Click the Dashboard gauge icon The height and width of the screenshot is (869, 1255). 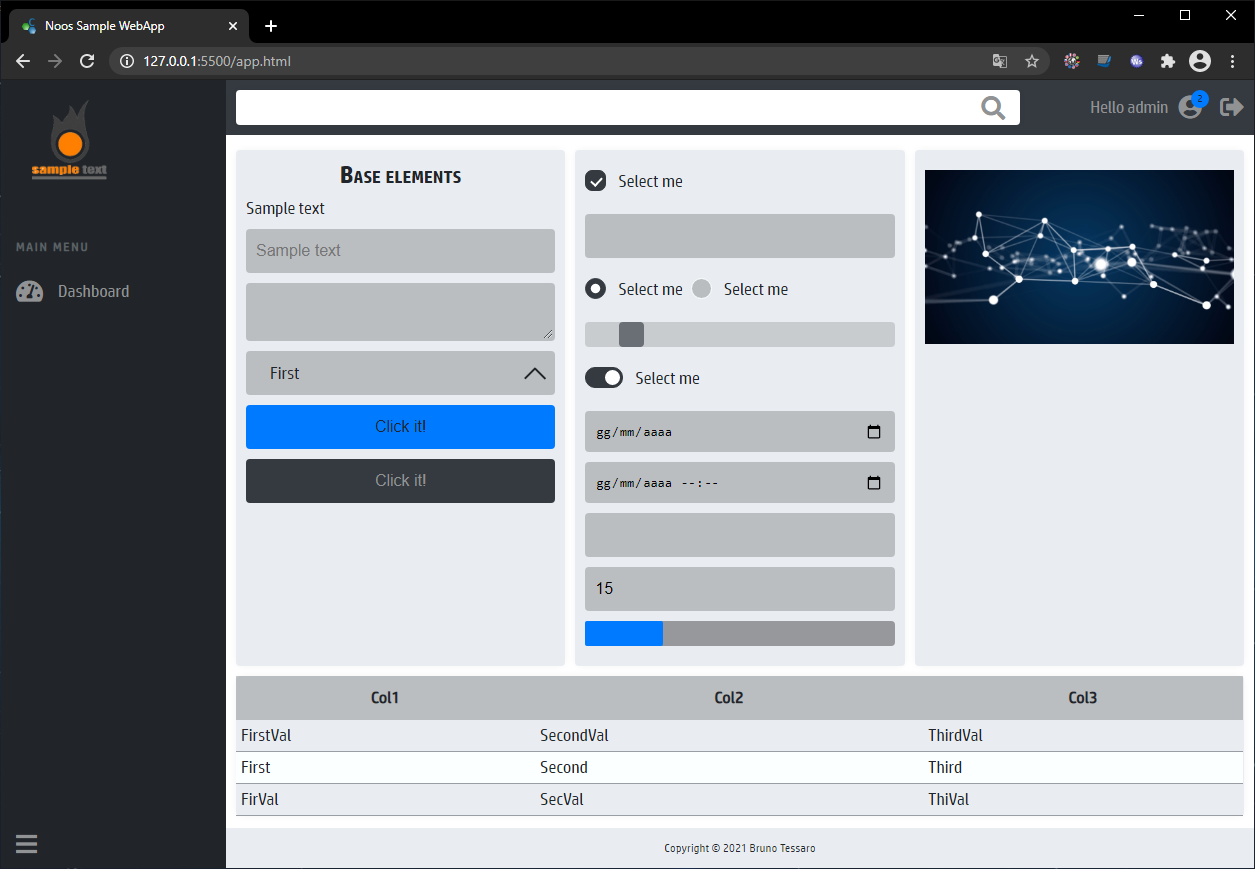pyautogui.click(x=30, y=292)
